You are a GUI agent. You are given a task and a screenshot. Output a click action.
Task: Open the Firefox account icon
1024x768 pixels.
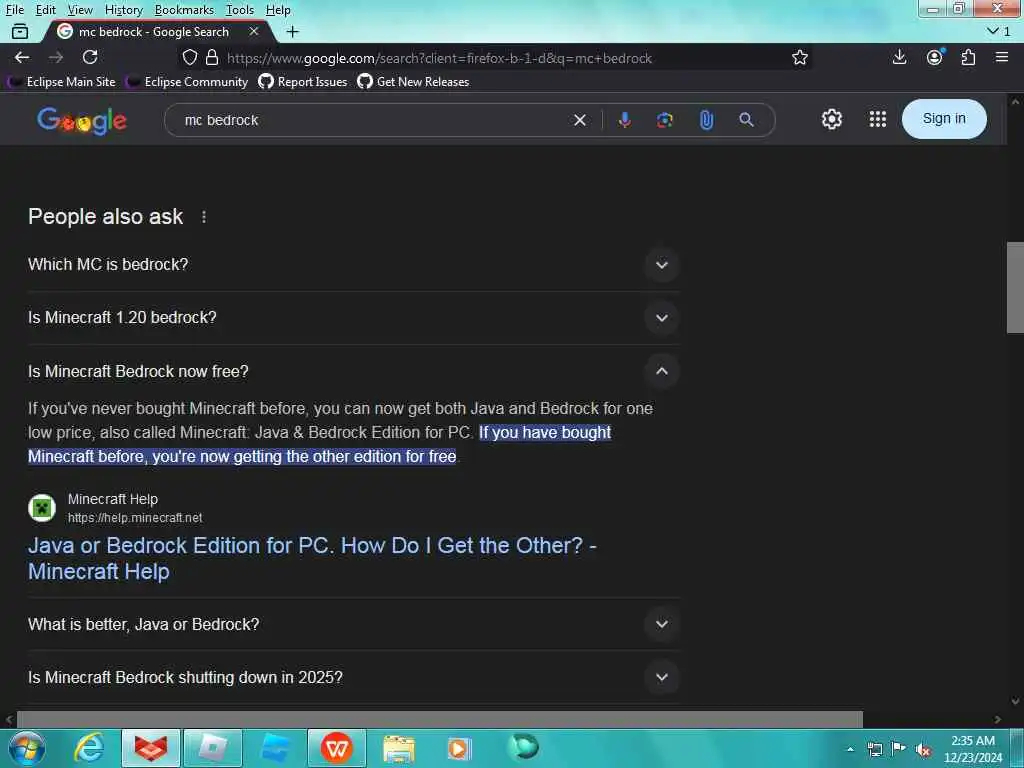click(935, 57)
